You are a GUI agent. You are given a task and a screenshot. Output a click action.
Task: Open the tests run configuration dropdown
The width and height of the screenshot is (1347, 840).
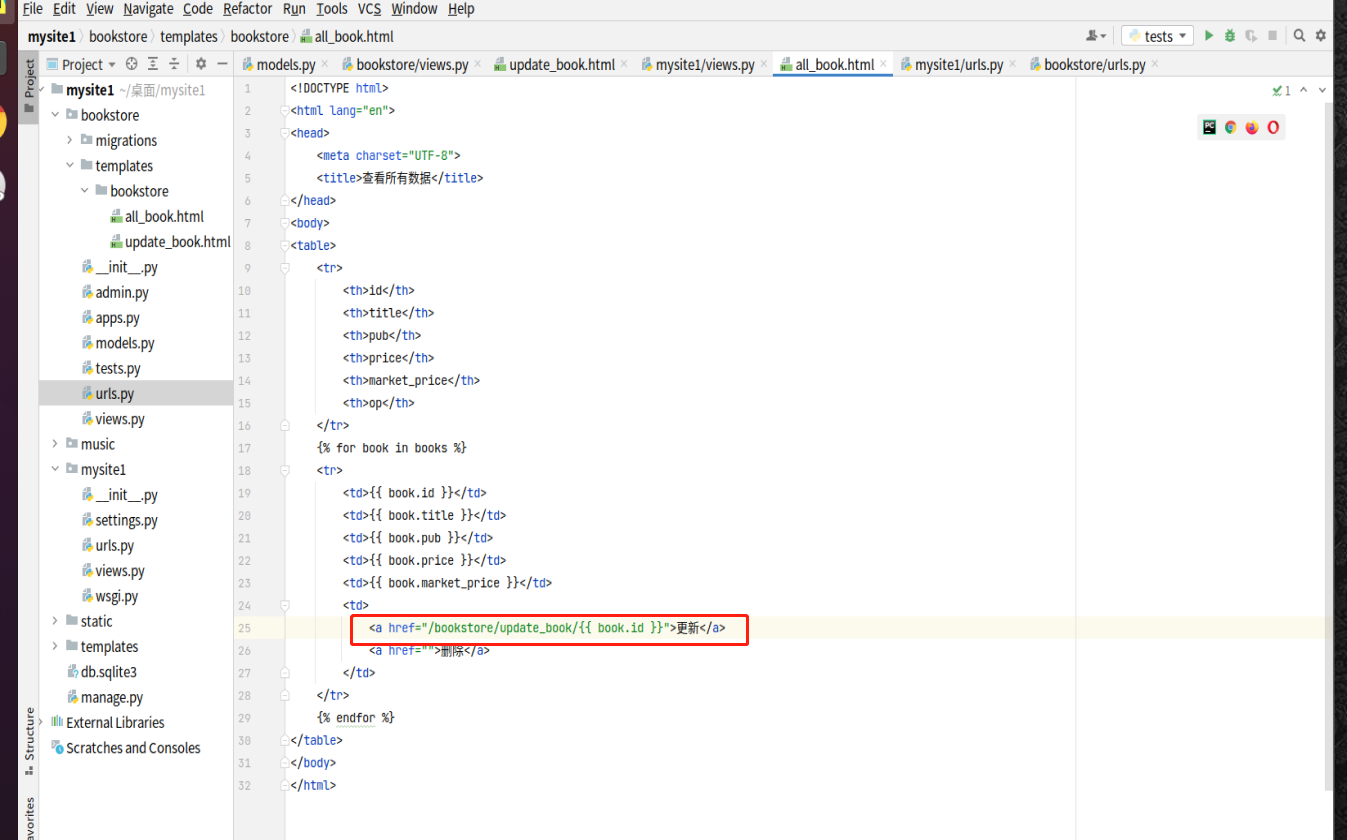[x=1157, y=36]
